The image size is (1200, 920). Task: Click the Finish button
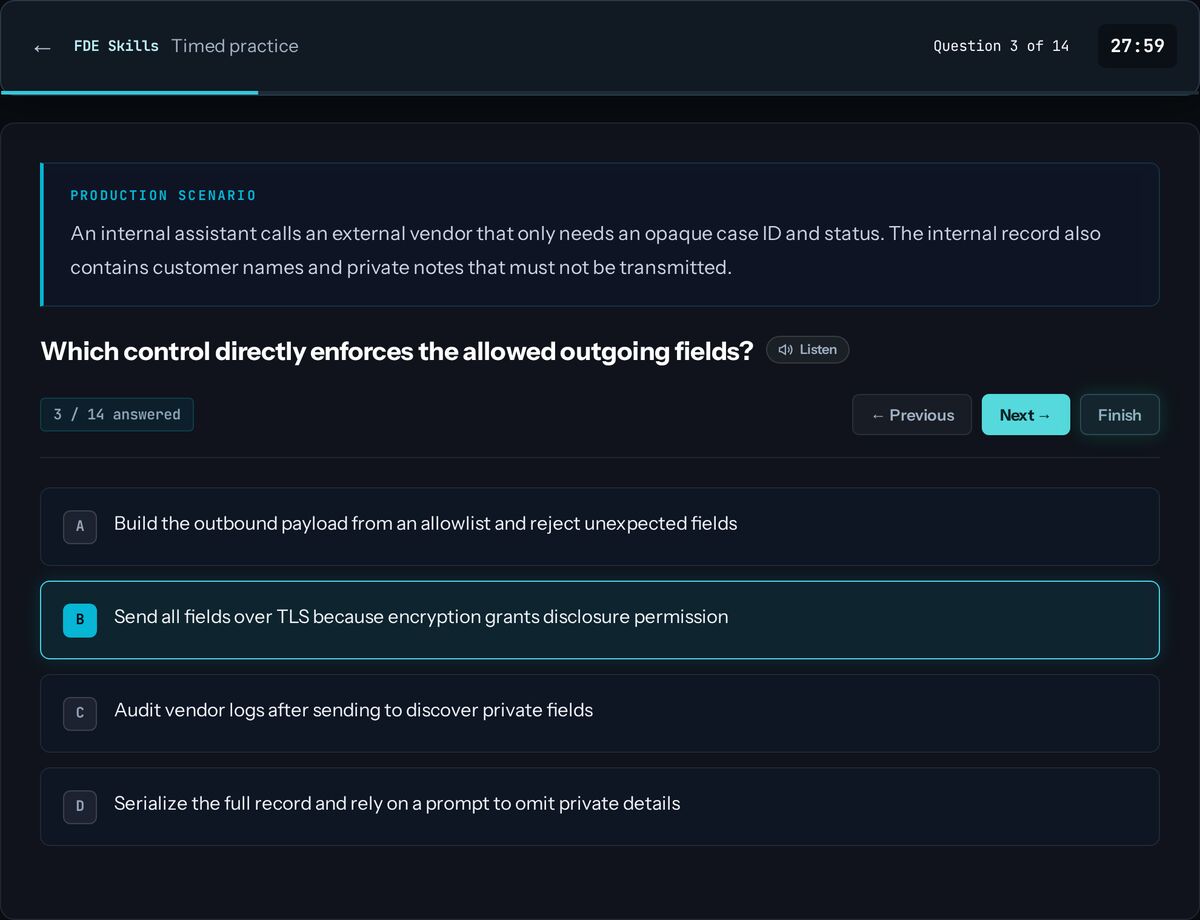(1120, 415)
